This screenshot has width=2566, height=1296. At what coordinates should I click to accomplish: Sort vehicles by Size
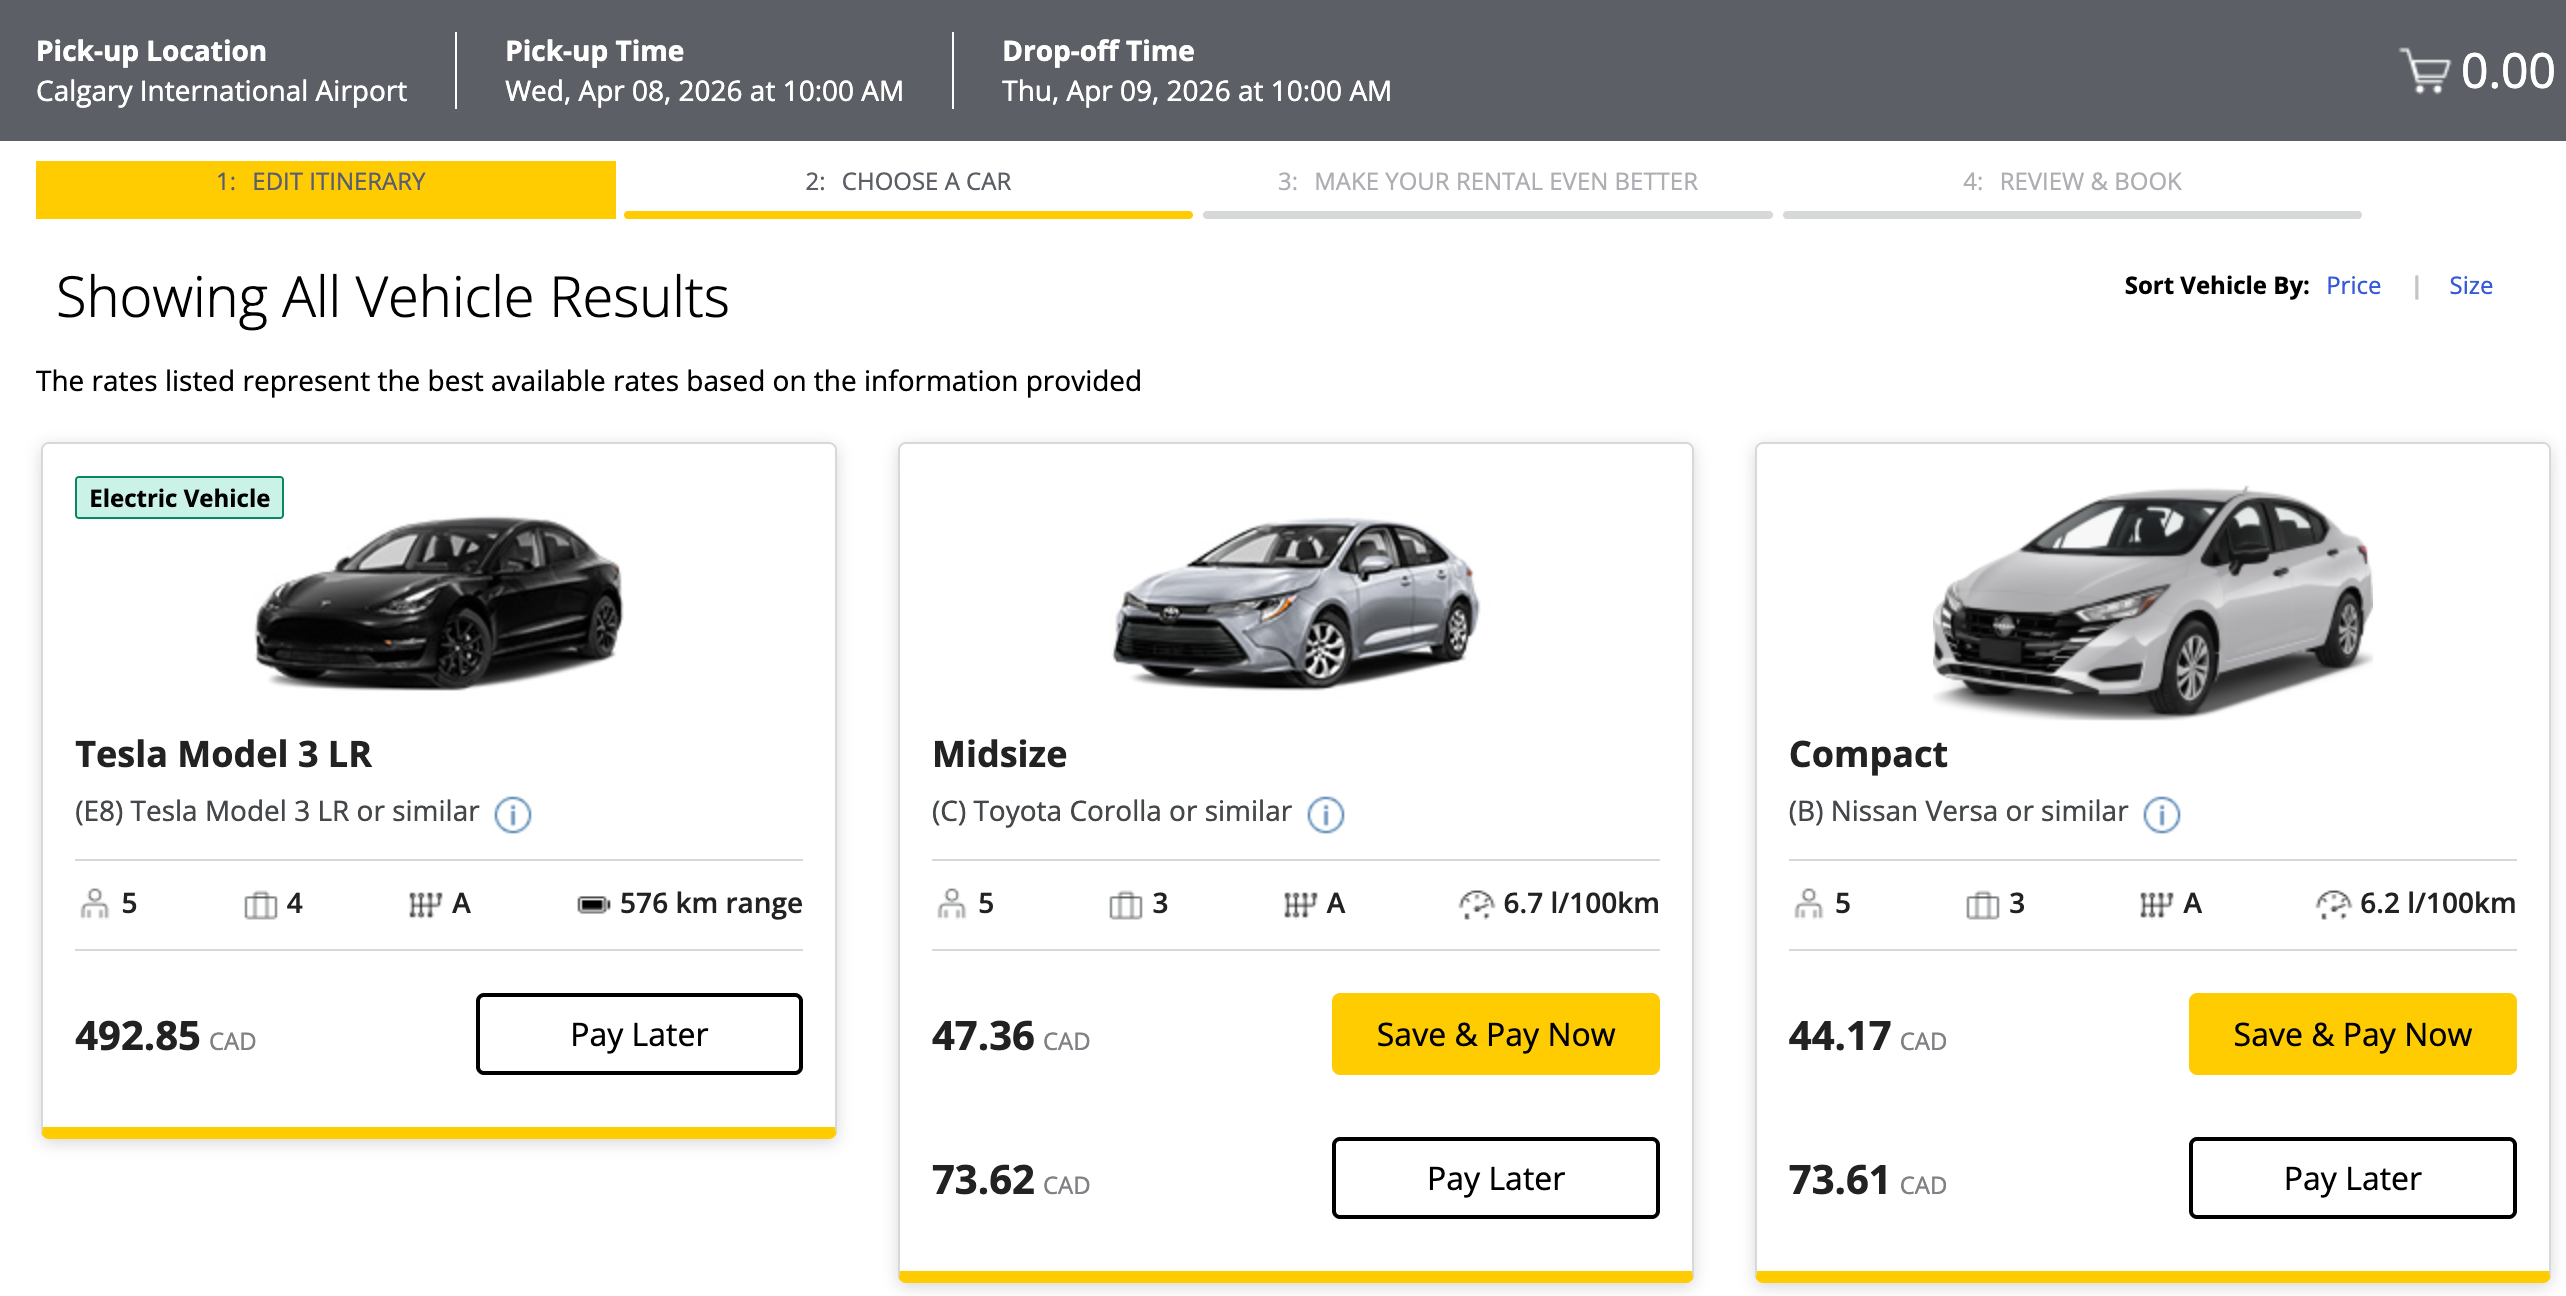point(2471,285)
